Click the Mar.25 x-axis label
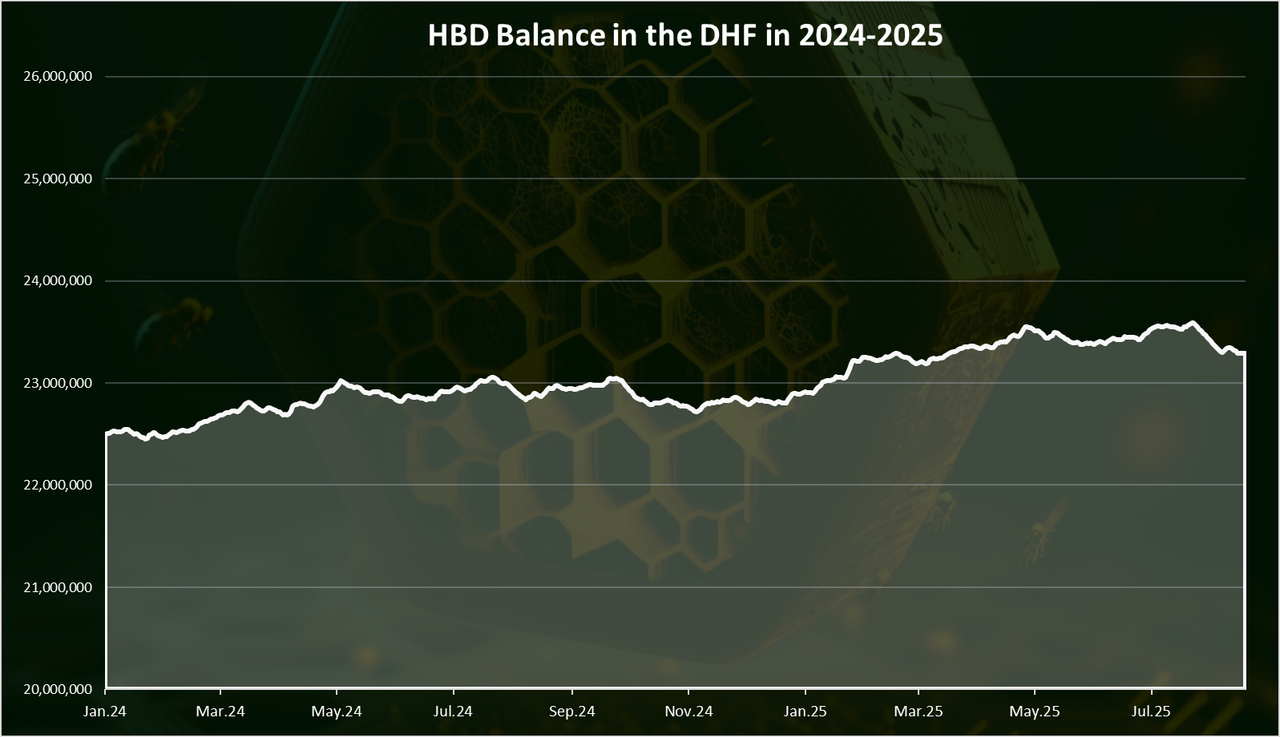Screen dimensions: 1280x737 tap(918, 712)
